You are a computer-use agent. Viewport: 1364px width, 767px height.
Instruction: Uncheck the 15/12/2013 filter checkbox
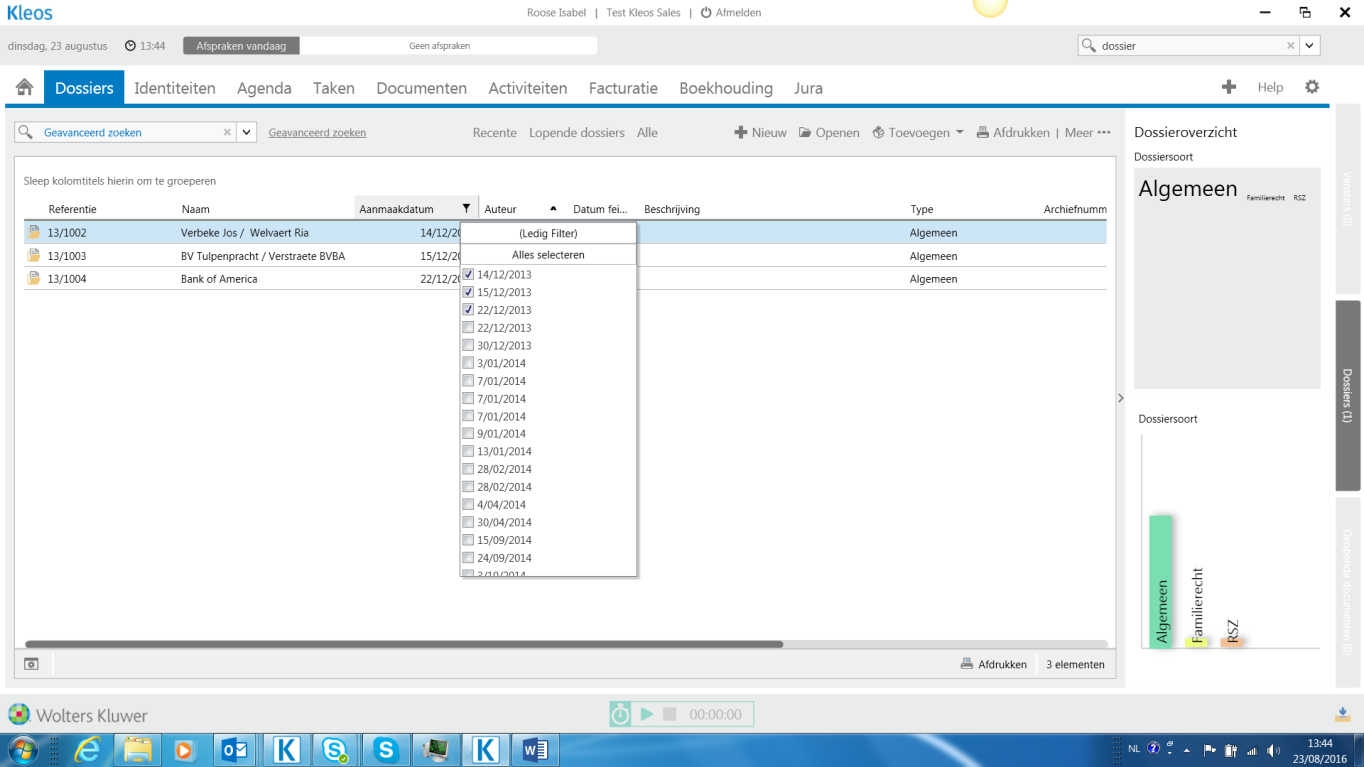click(x=468, y=292)
